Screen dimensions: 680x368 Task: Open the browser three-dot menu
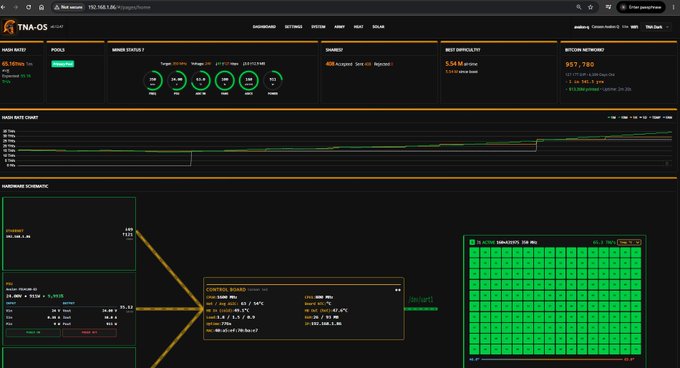[x=673, y=7]
